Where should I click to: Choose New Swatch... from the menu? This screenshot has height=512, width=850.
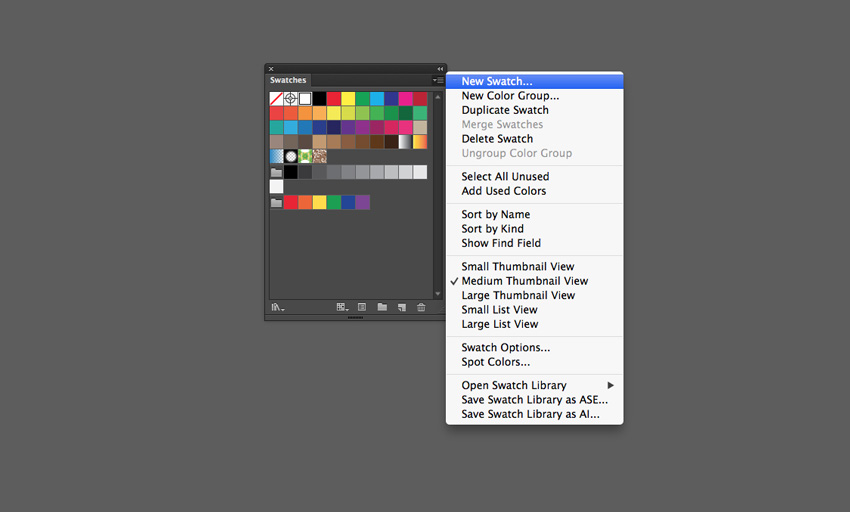click(535, 81)
